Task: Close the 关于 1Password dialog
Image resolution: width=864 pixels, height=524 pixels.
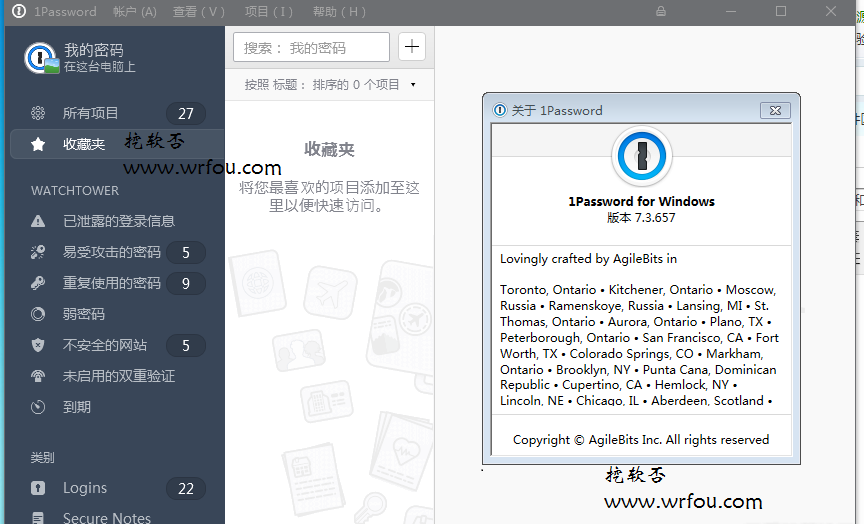Action: pyautogui.click(x=775, y=110)
